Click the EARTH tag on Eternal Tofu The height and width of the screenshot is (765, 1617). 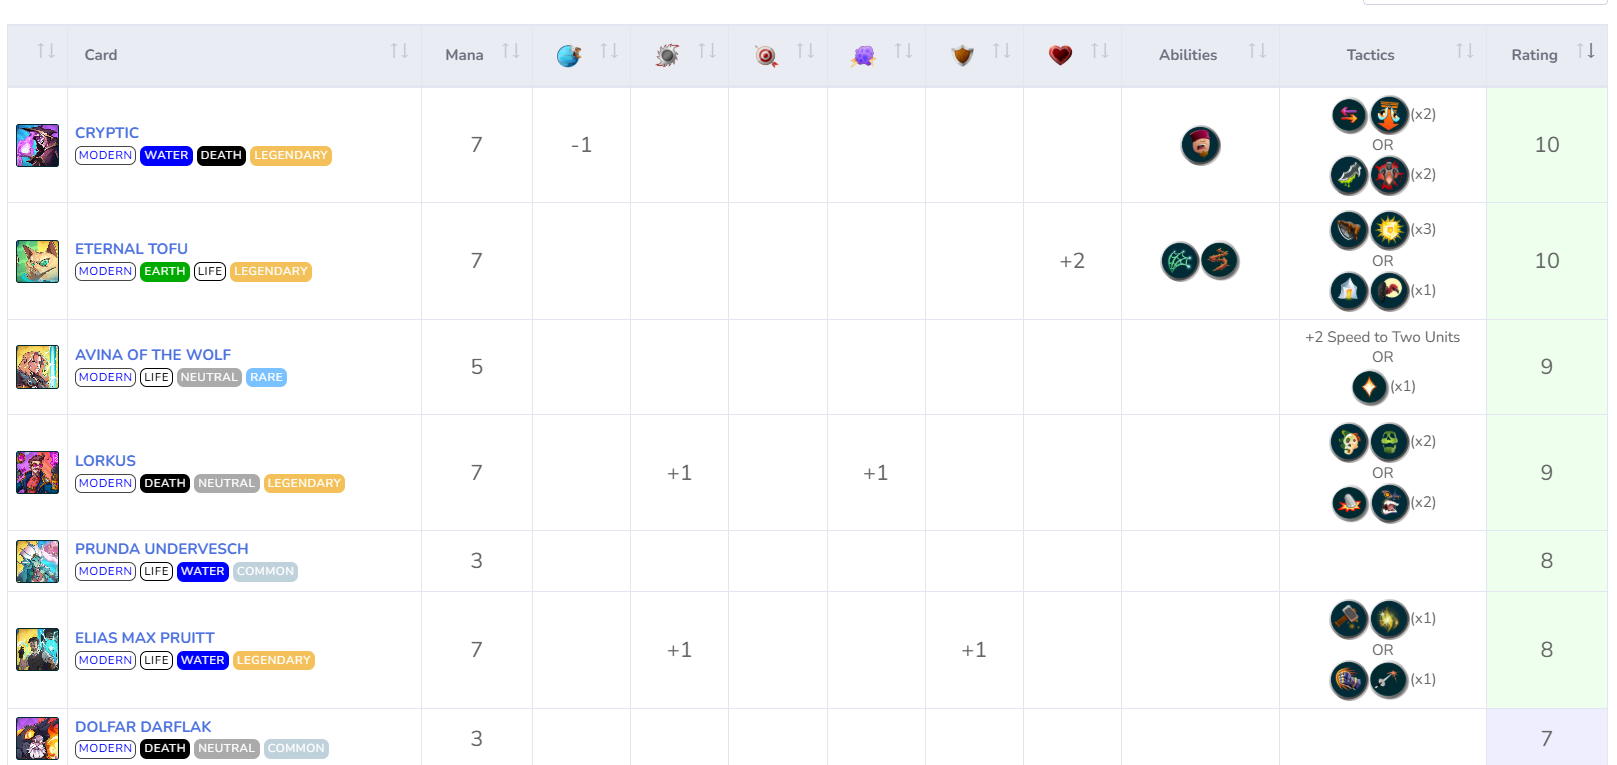click(164, 272)
